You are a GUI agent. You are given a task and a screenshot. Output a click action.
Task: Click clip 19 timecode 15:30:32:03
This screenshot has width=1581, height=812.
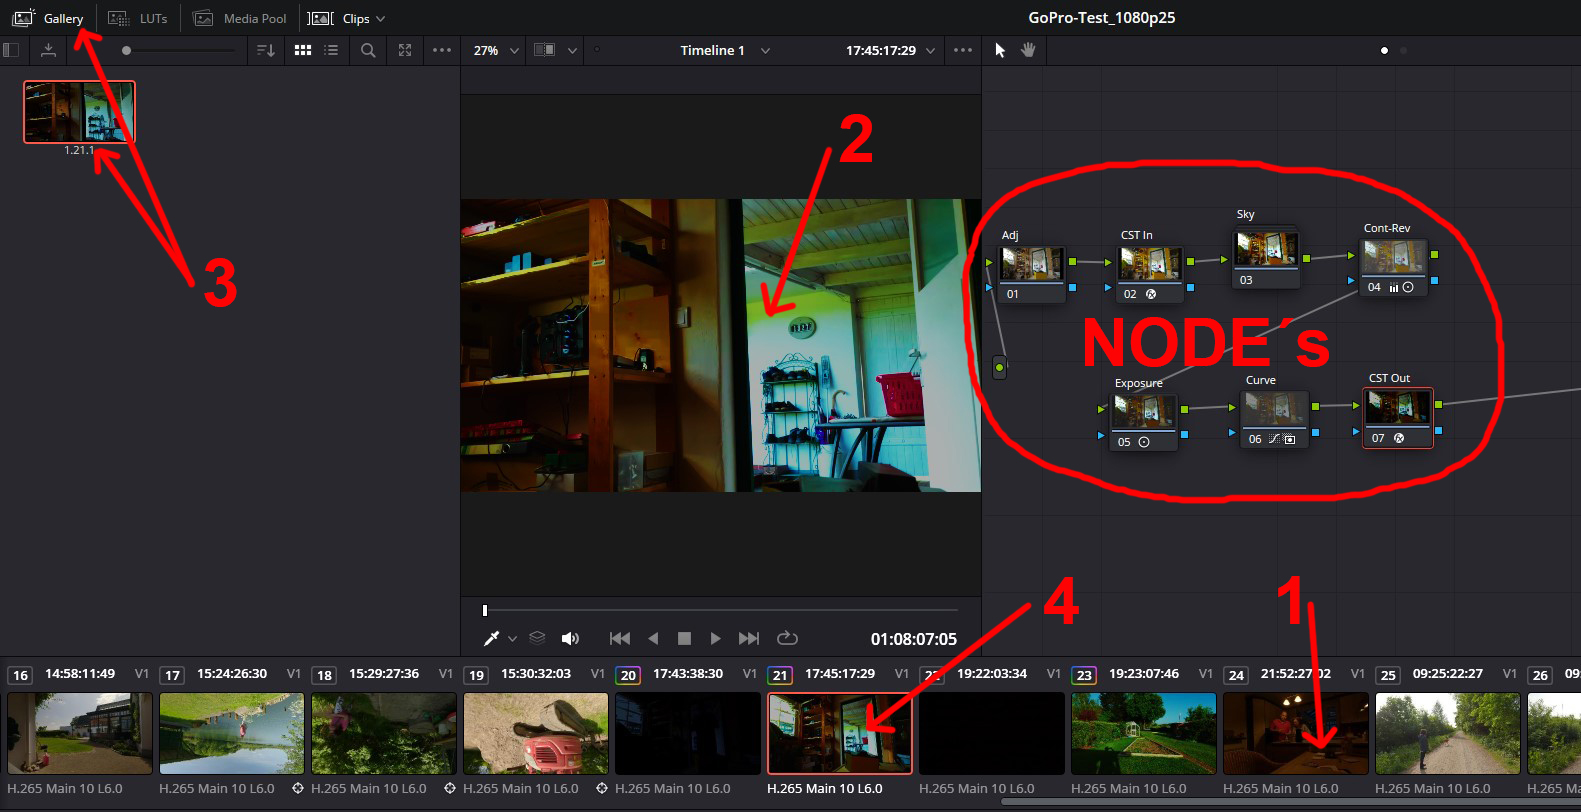(x=536, y=674)
